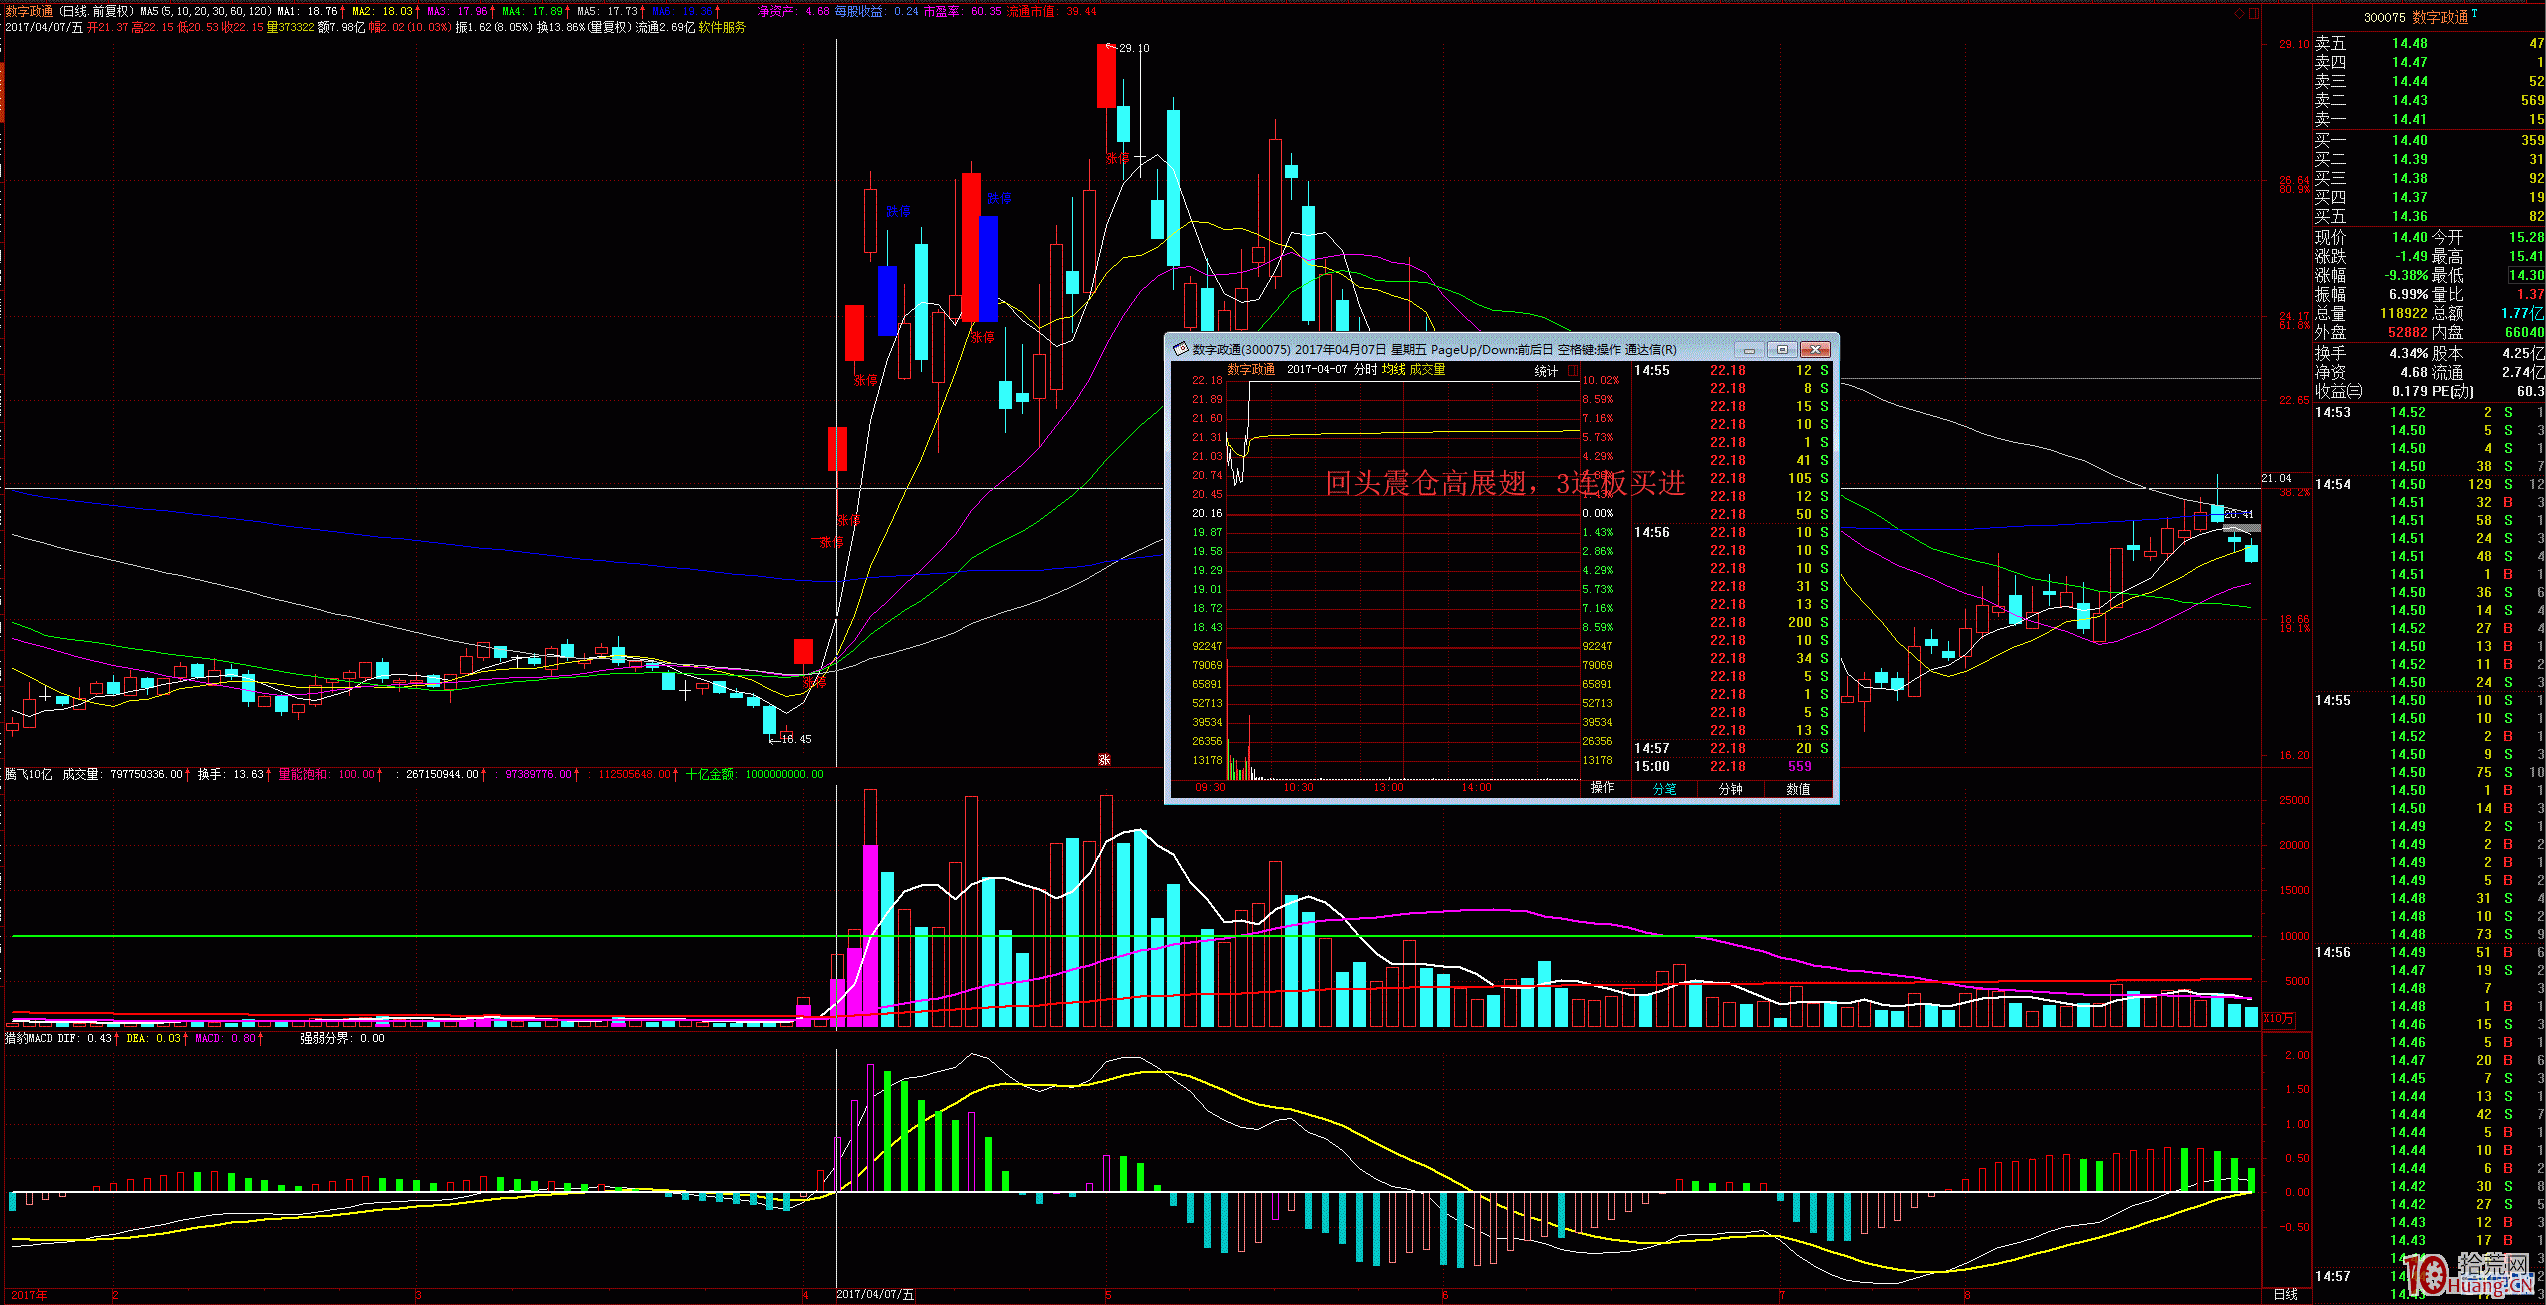This screenshot has width=2546, height=1305.
Task: Click the 最高 15.41 value
Action: coord(2526,256)
